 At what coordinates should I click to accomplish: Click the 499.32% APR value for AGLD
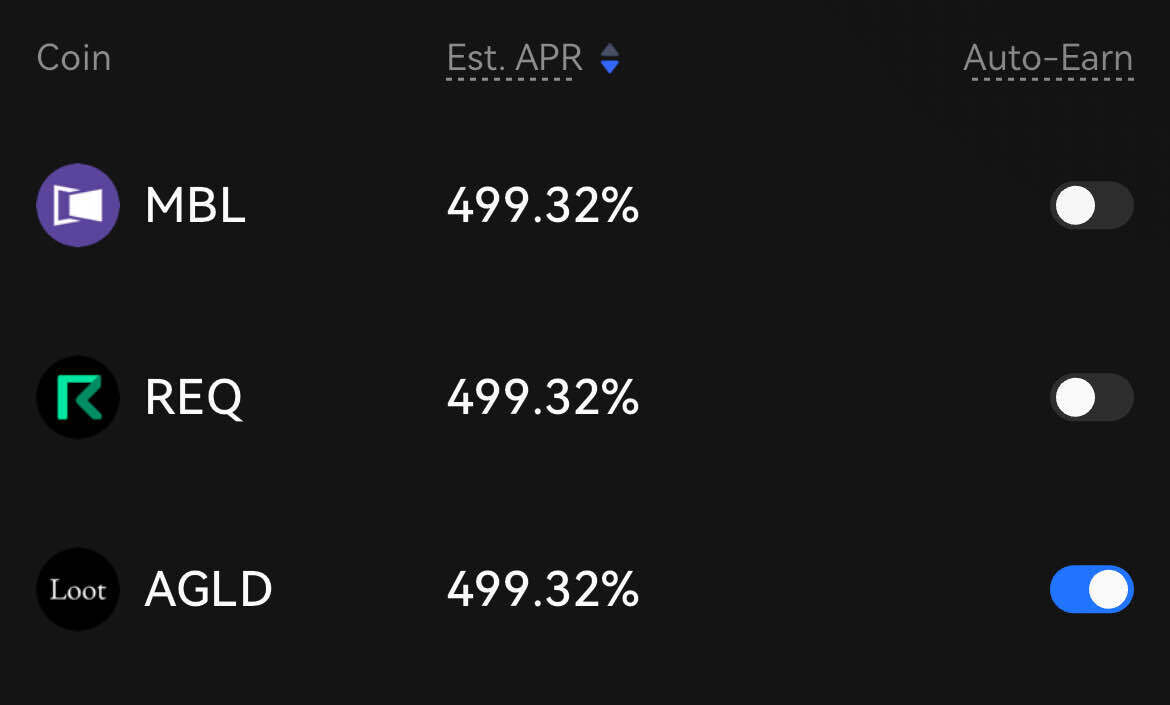click(542, 589)
